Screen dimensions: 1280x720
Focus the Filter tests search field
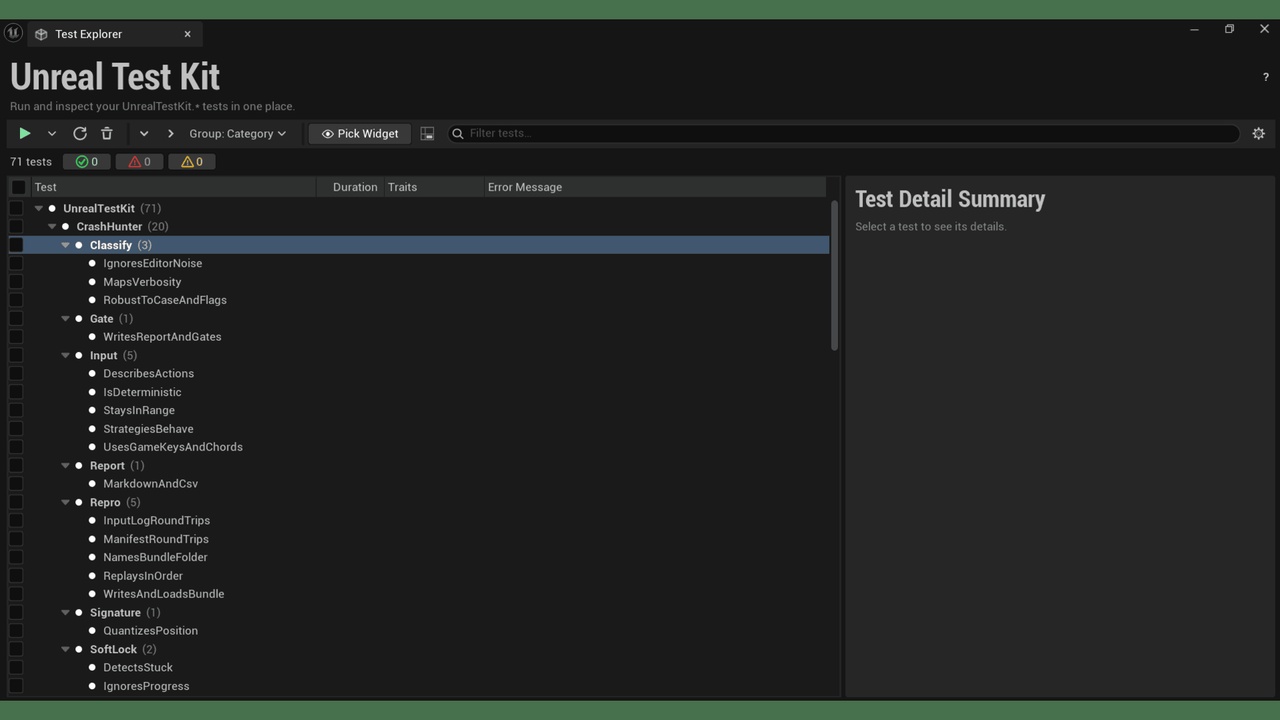click(845, 133)
